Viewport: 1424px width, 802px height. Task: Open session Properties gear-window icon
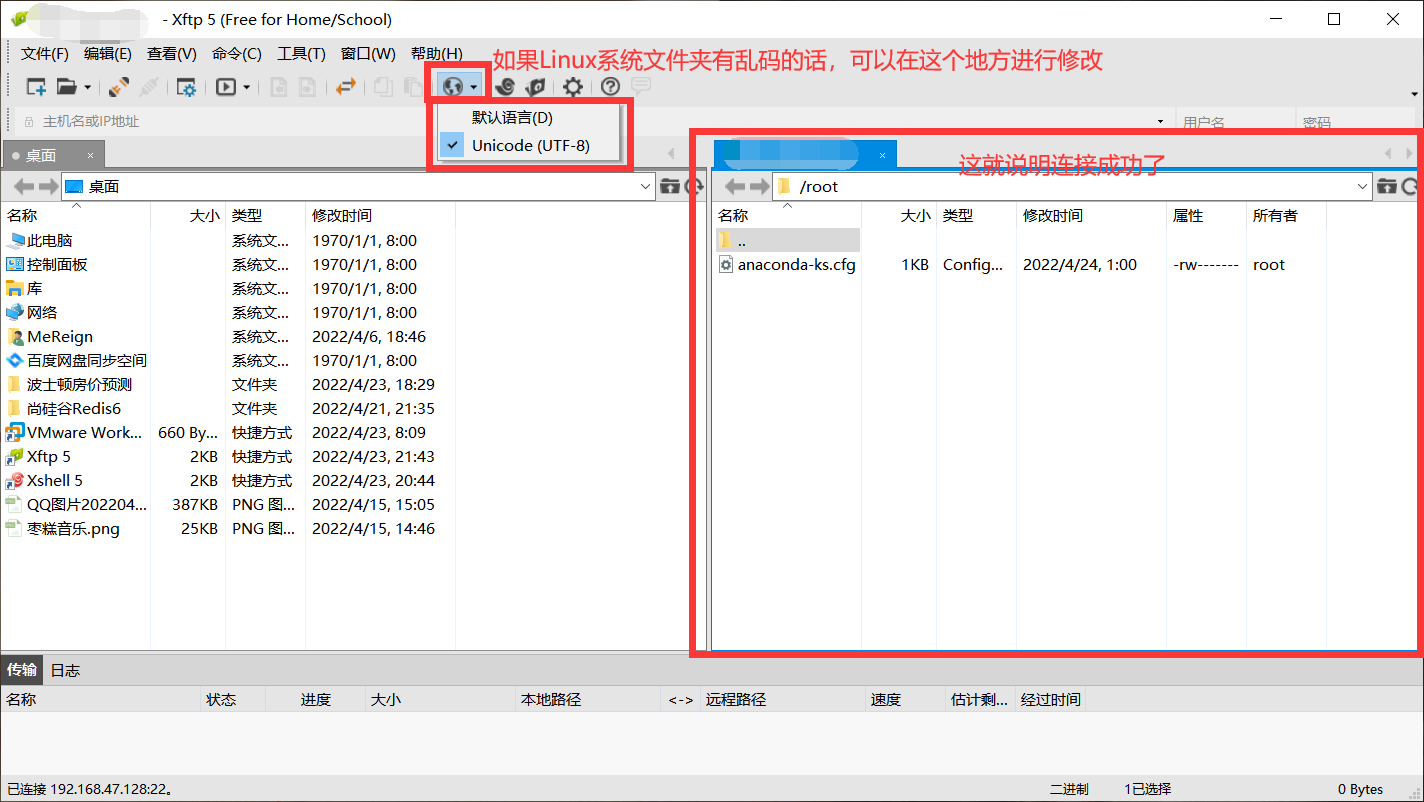tap(186, 87)
